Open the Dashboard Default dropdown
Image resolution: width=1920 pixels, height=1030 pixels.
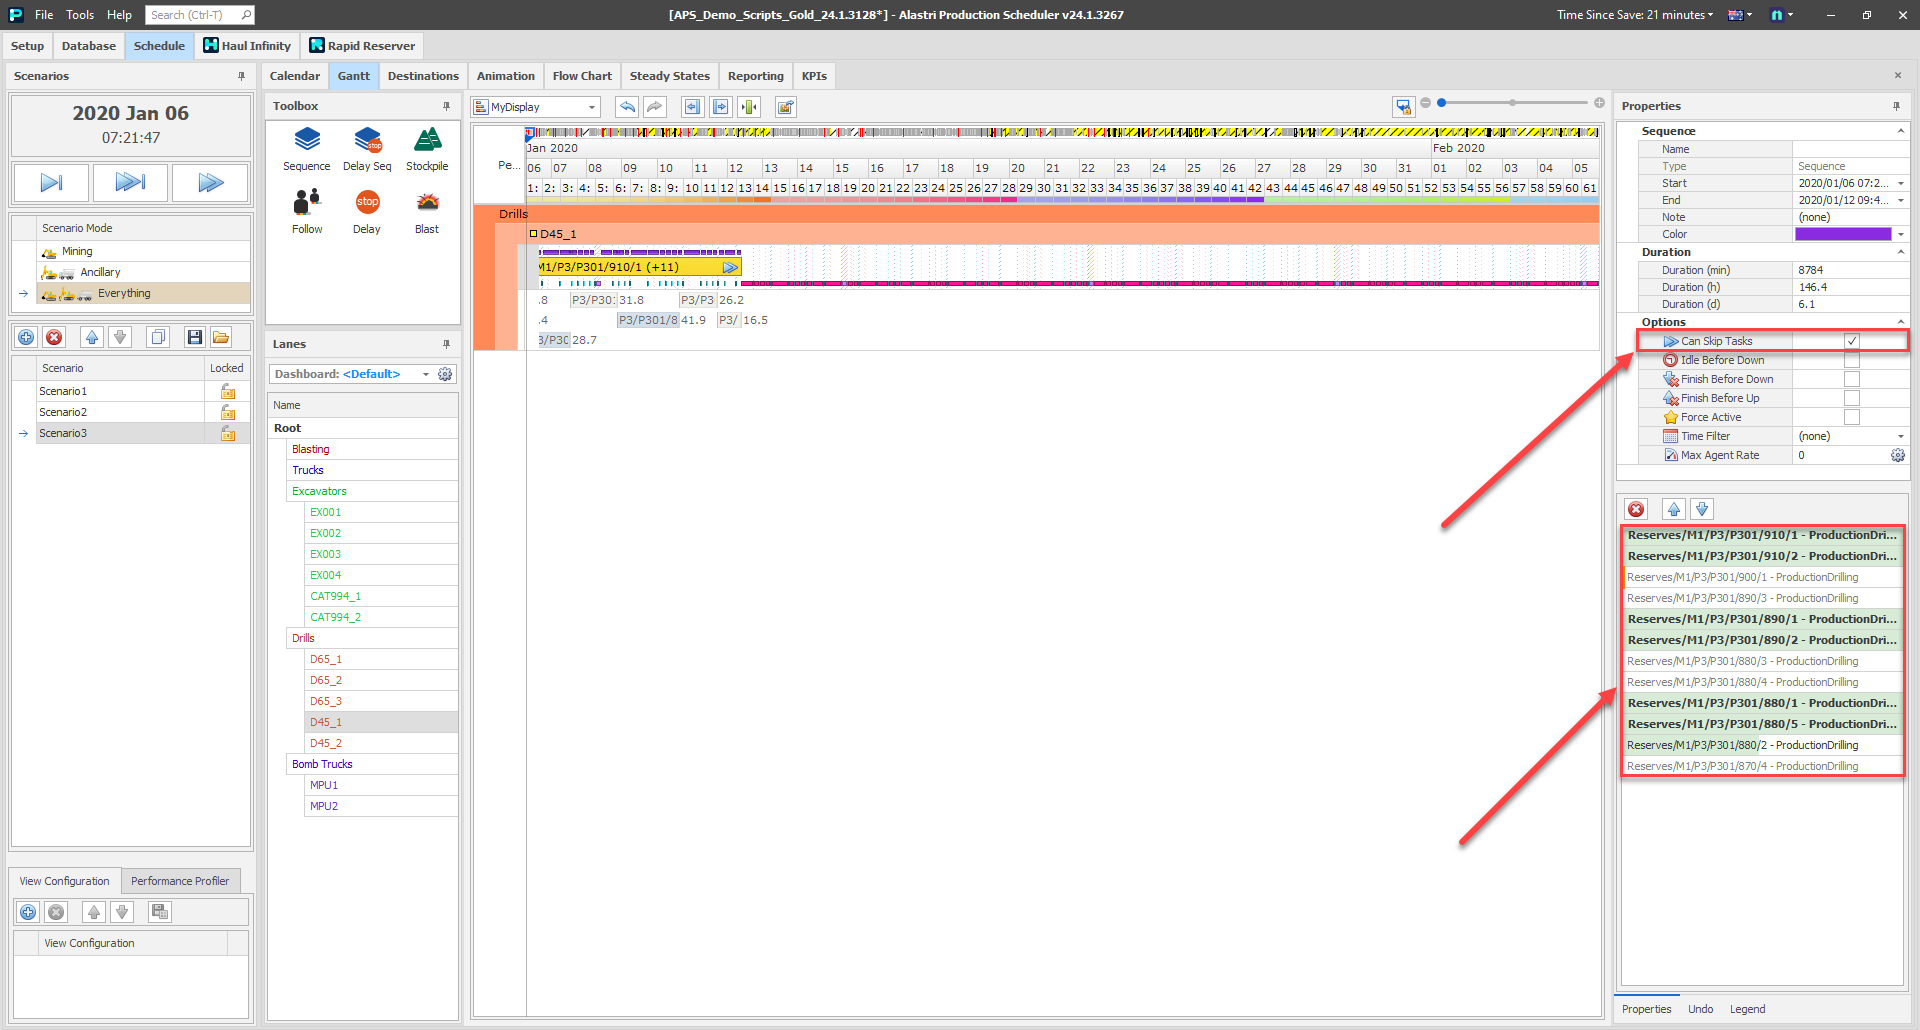(x=426, y=374)
